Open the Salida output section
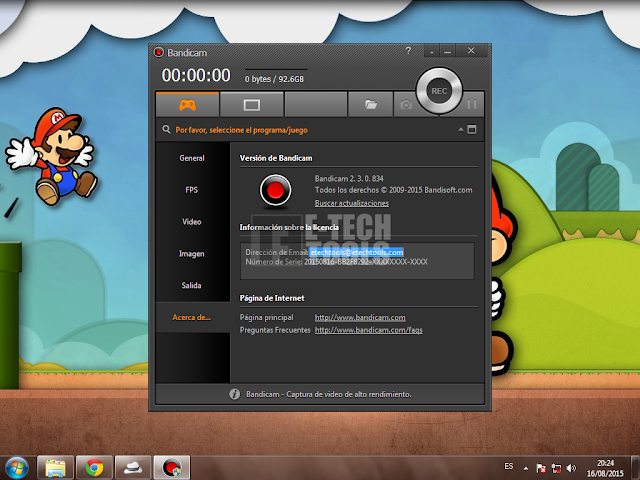Image resolution: width=640 pixels, height=480 pixels. click(x=191, y=285)
